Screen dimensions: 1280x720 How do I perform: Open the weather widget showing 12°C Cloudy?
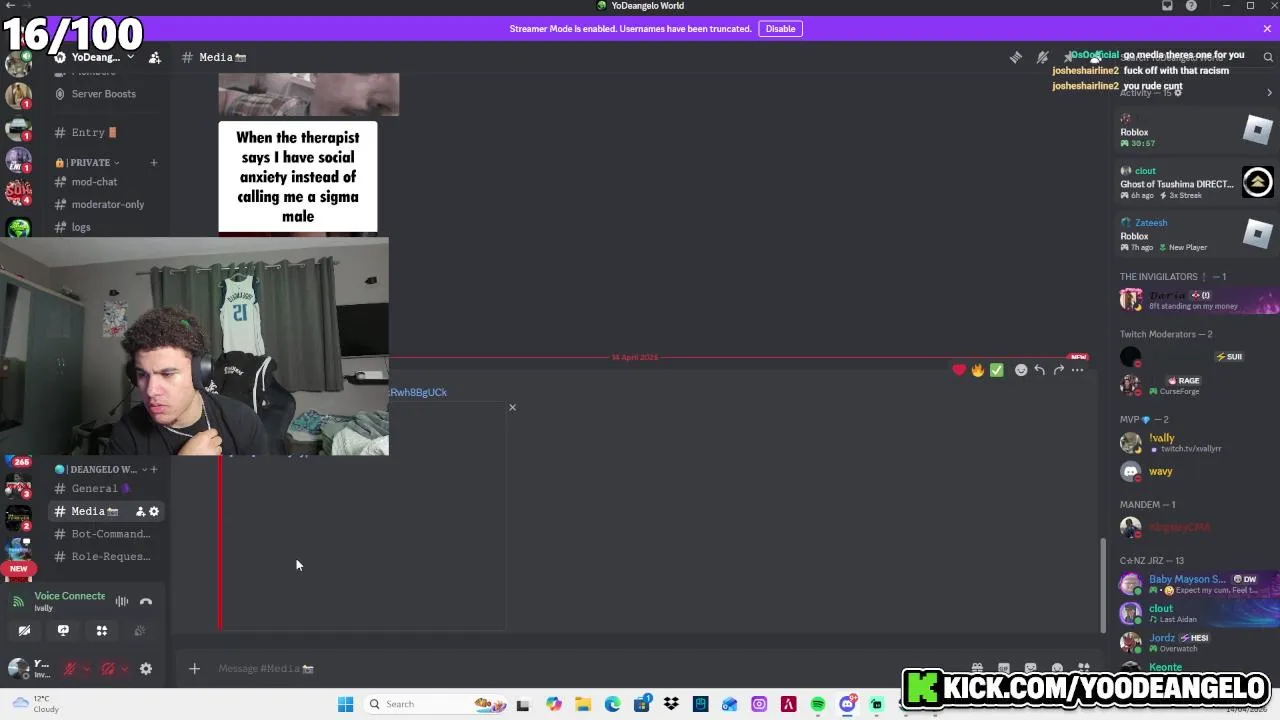[35, 704]
